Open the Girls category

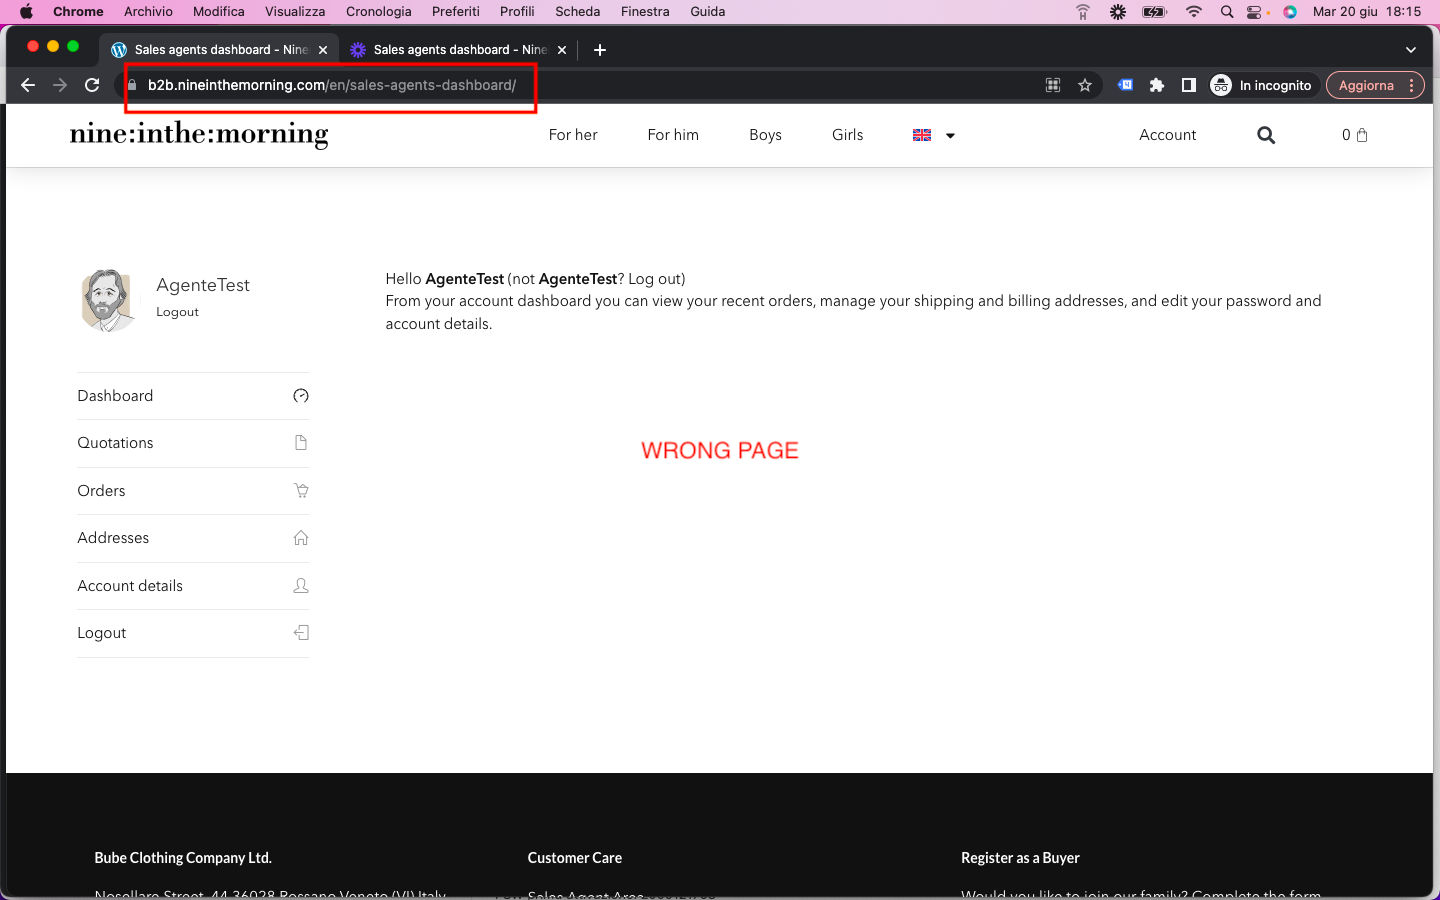(x=847, y=135)
